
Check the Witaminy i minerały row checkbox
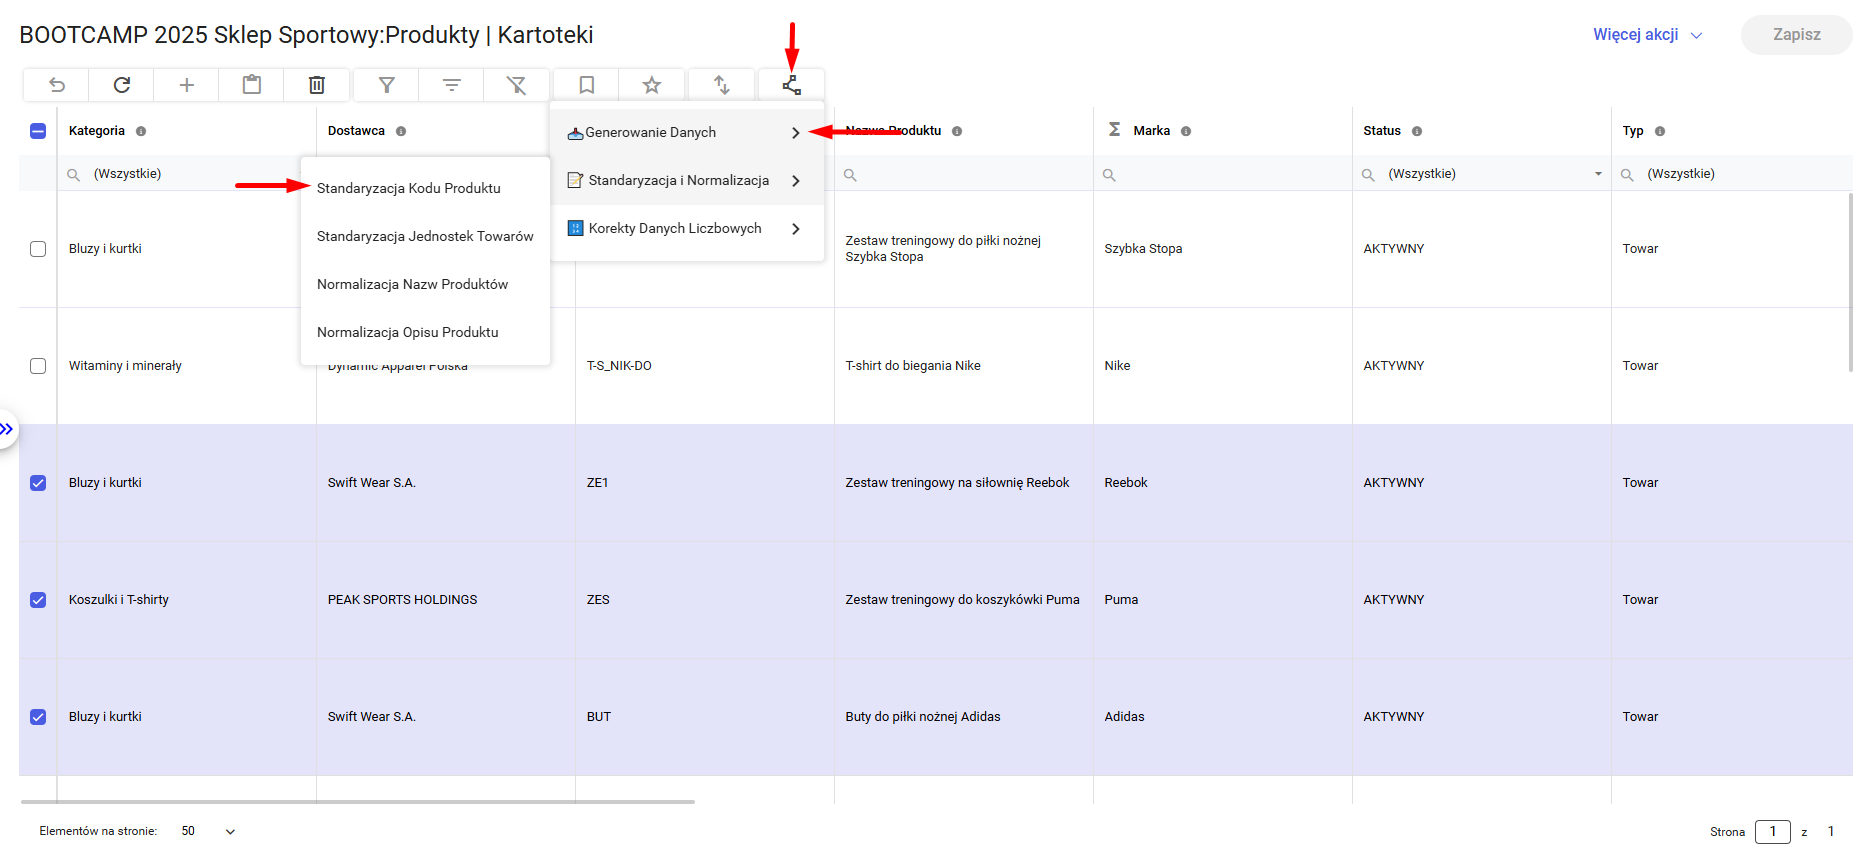coord(38,366)
